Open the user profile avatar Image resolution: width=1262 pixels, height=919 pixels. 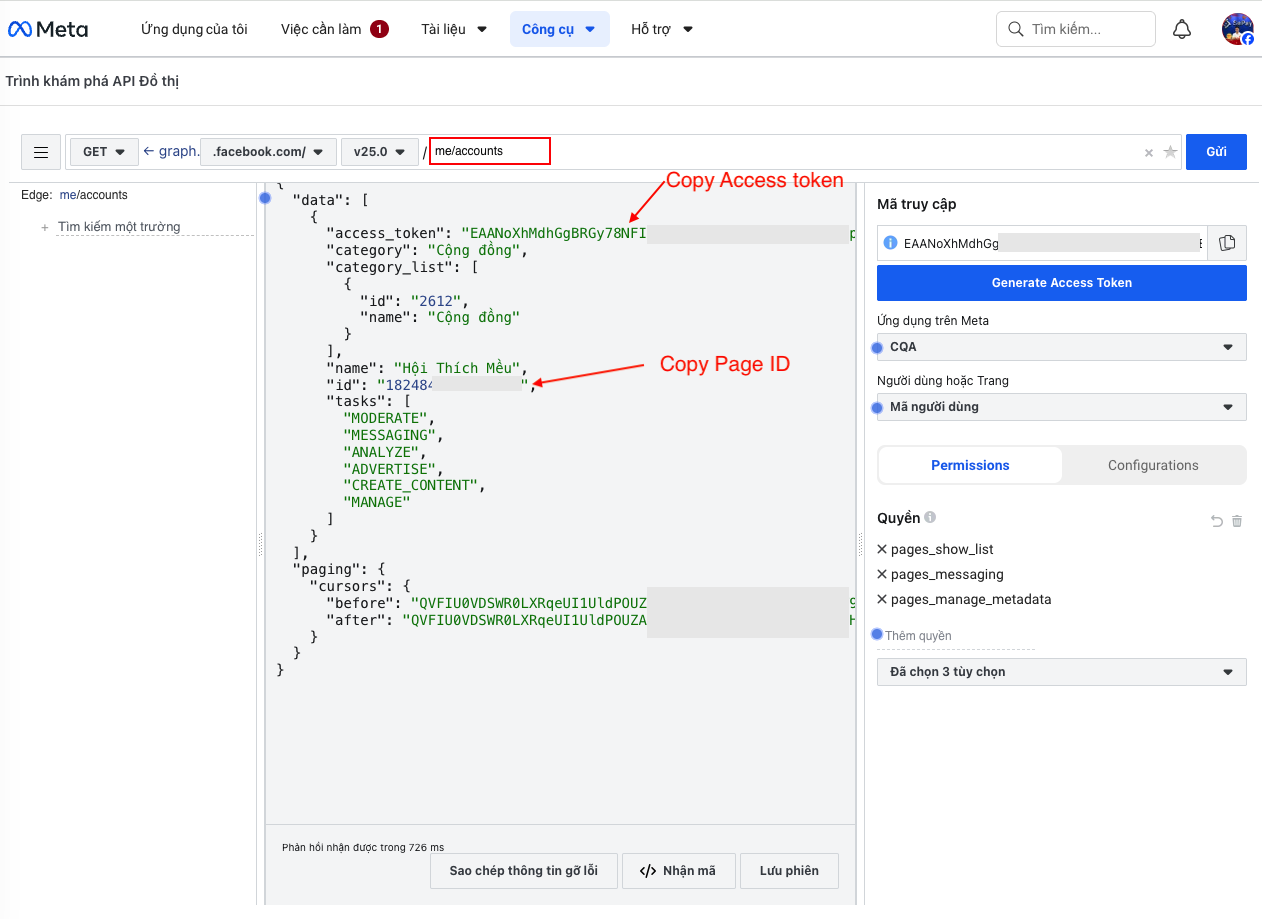tap(1237, 29)
